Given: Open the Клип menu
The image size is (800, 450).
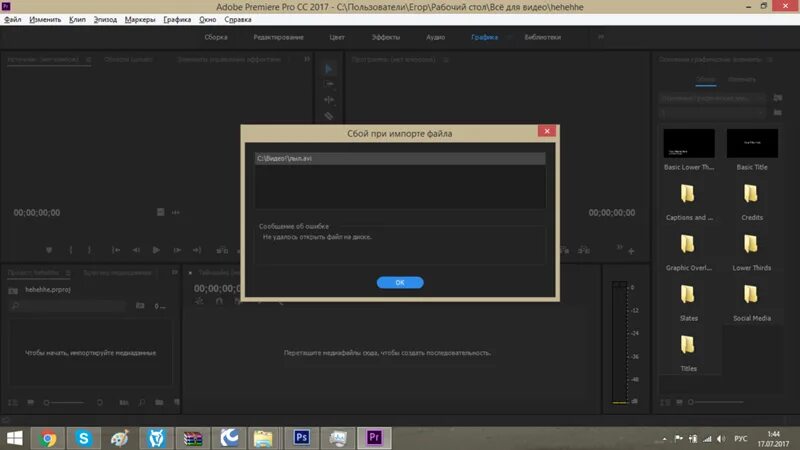Looking at the screenshot, I should point(77,19).
